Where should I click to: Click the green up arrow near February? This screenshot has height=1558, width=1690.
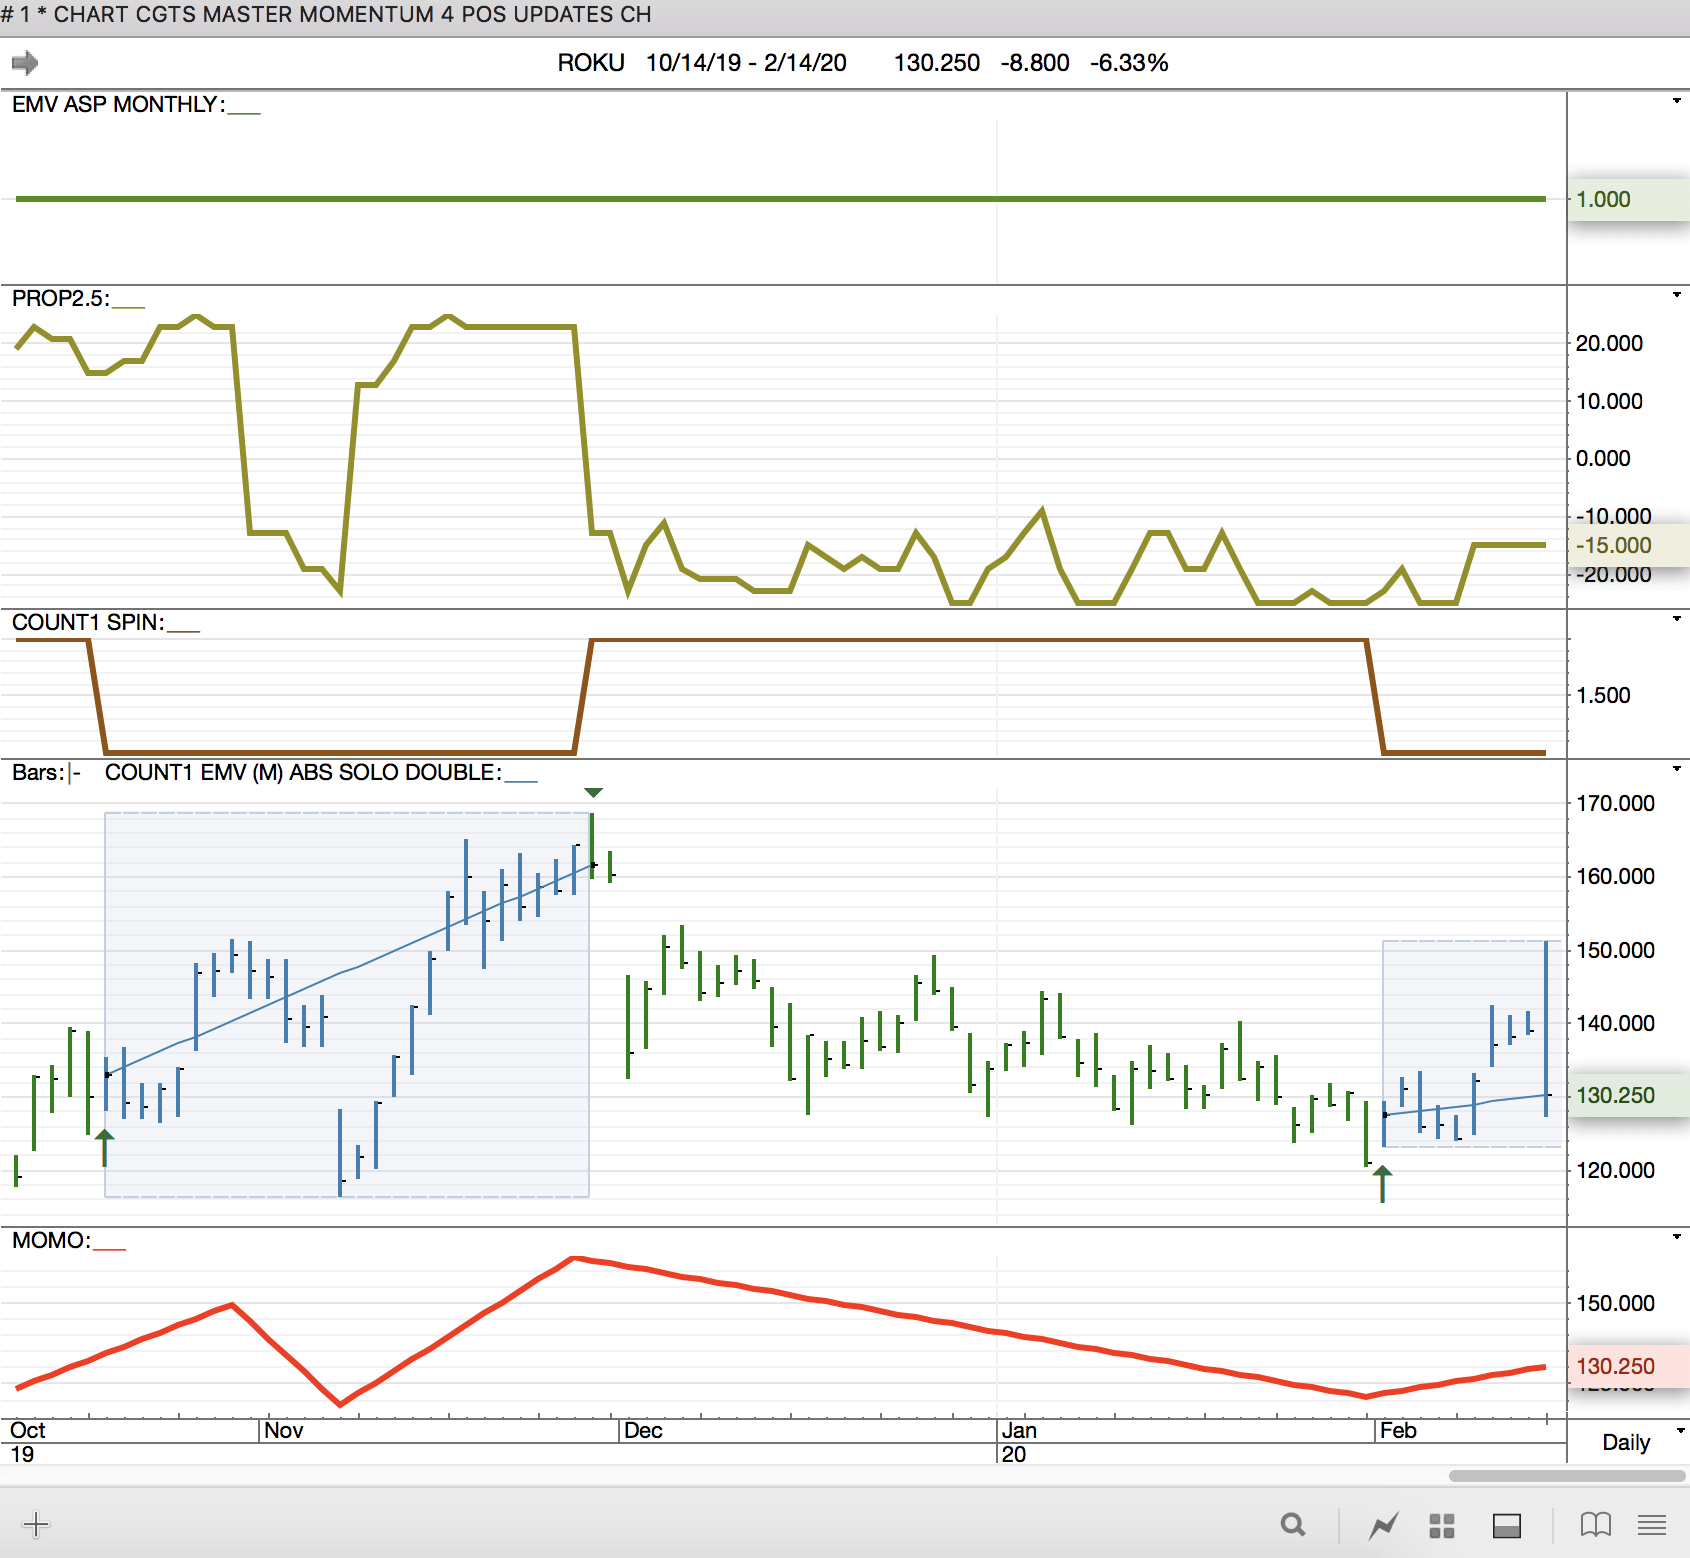click(1382, 1183)
